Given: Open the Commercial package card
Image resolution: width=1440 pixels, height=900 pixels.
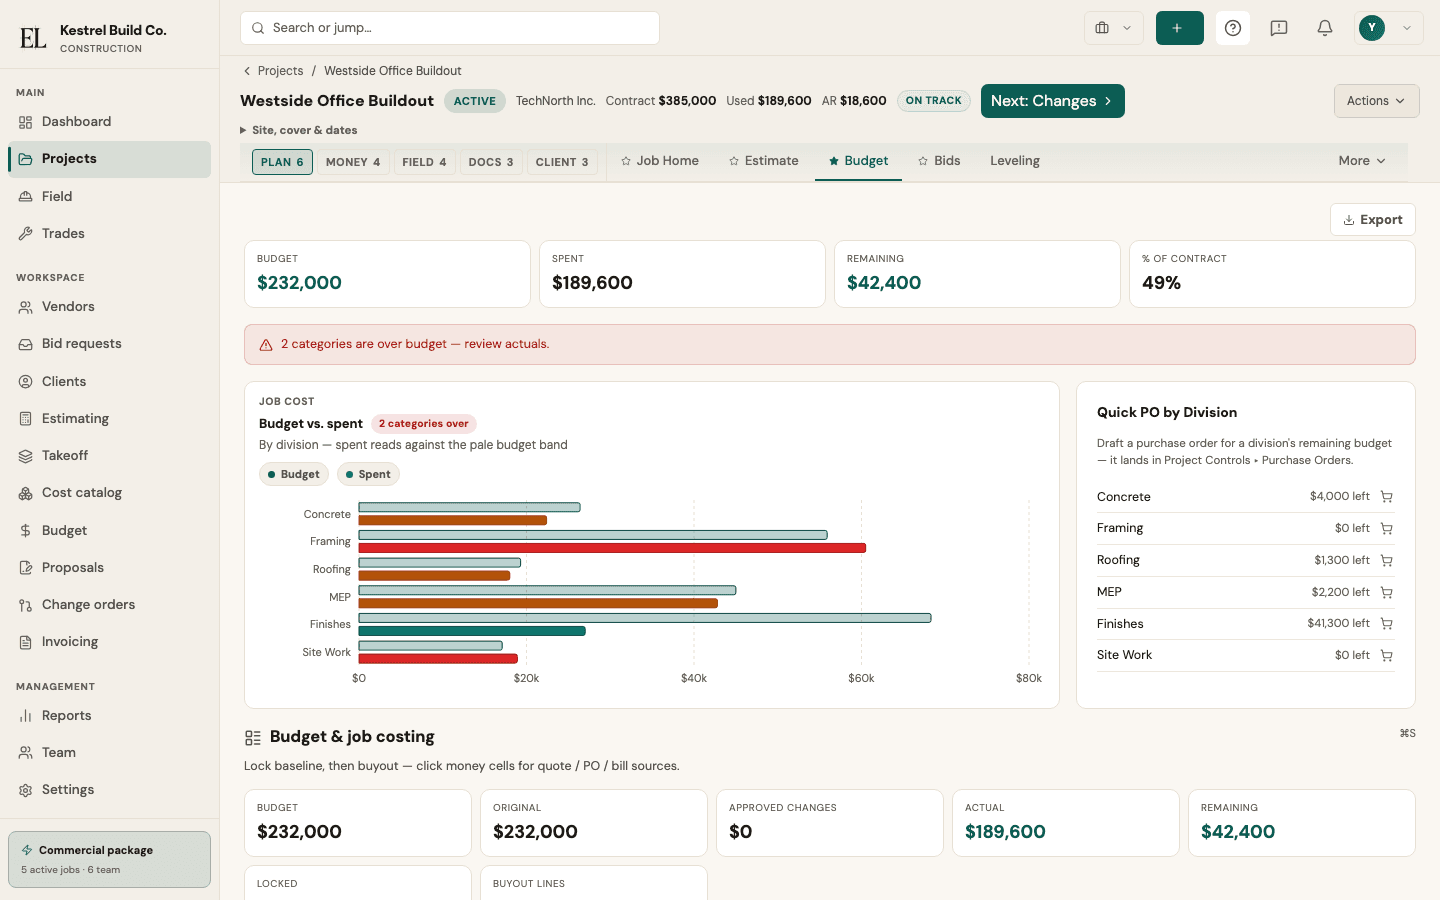Looking at the screenshot, I should point(109,859).
